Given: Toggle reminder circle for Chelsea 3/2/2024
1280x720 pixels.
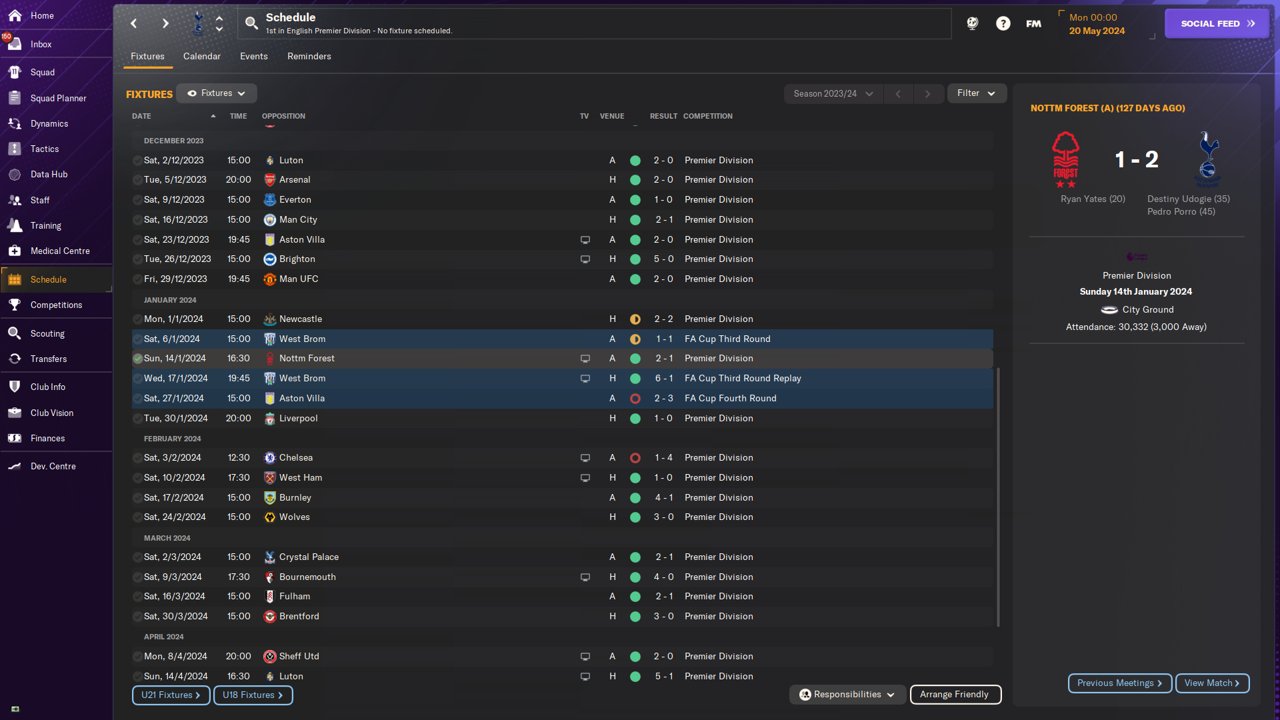Looking at the screenshot, I should pyautogui.click(x=138, y=458).
